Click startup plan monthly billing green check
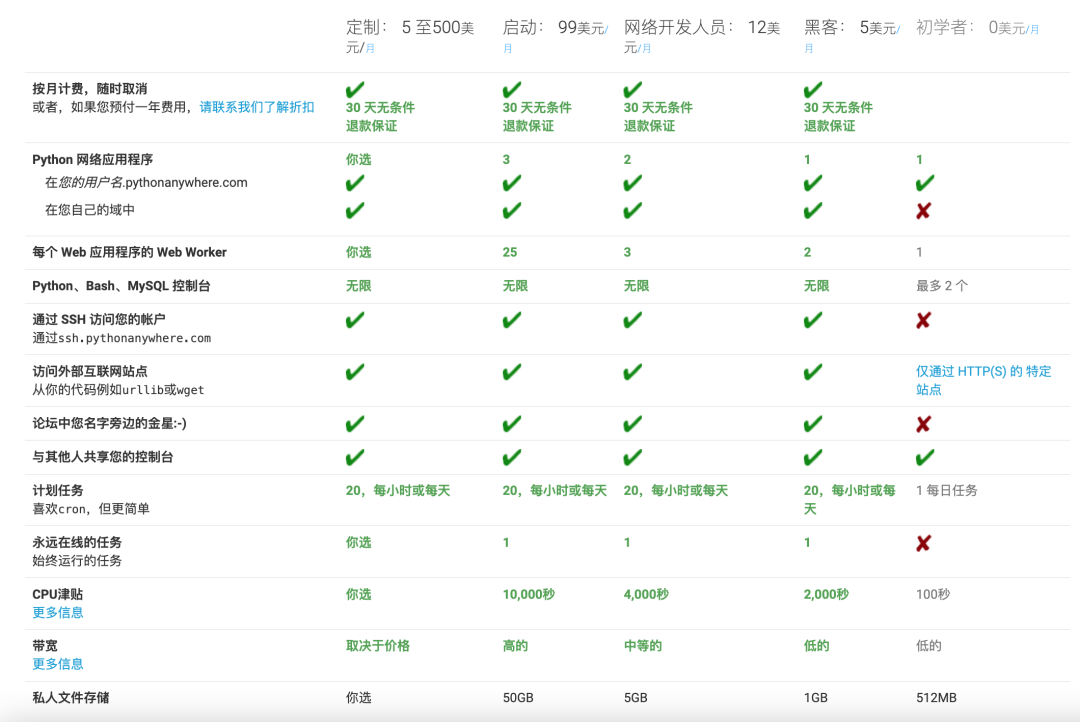 [x=512, y=90]
